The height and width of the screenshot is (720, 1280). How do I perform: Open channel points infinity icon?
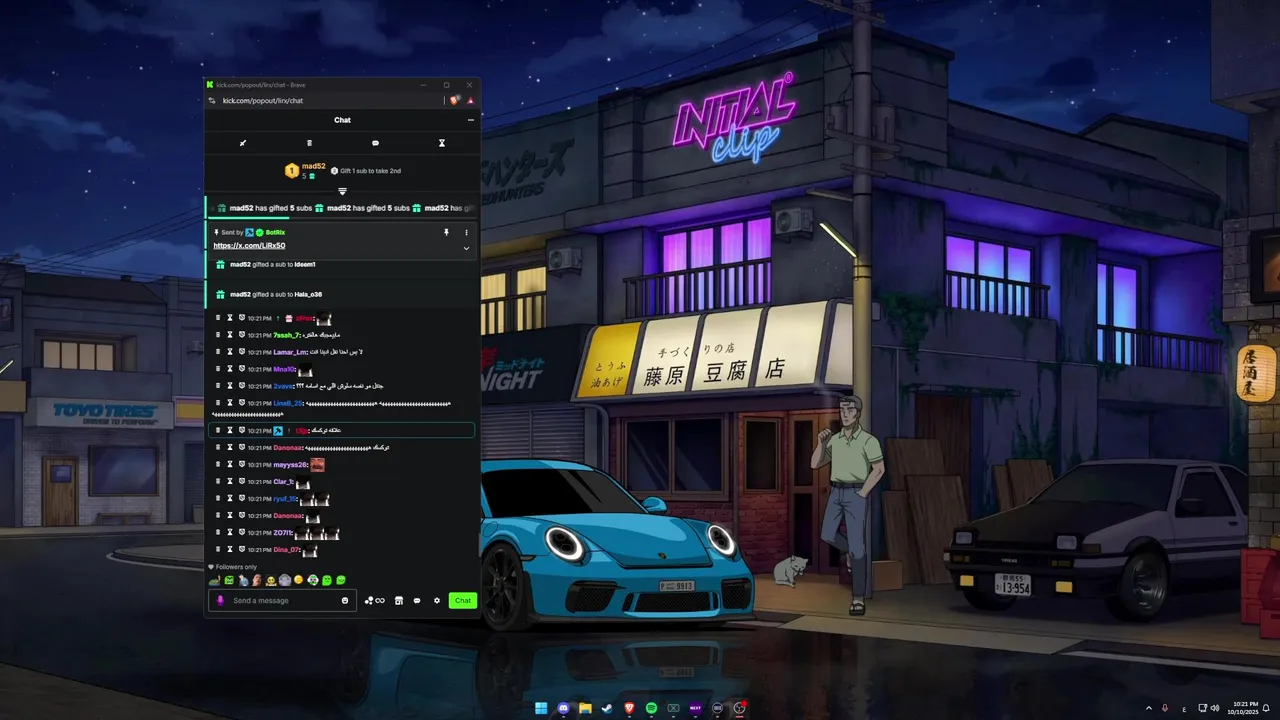point(375,601)
